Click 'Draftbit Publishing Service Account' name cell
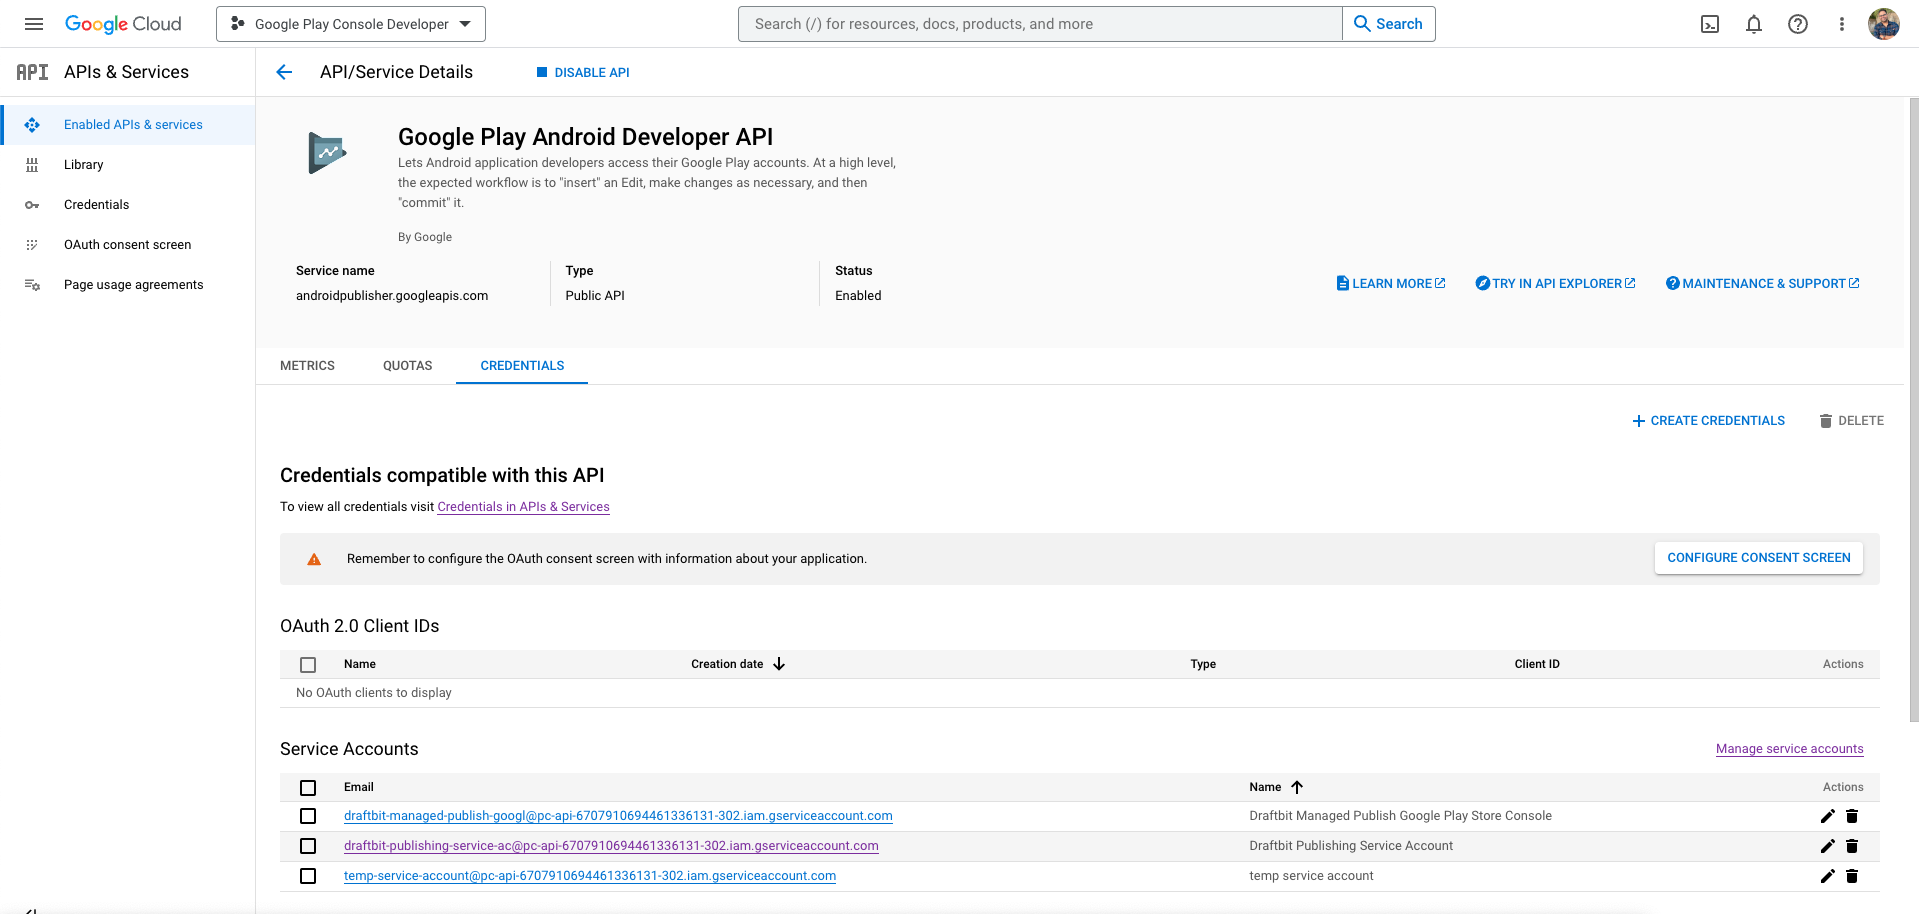Screen dimensions: 1919x914 (1351, 846)
